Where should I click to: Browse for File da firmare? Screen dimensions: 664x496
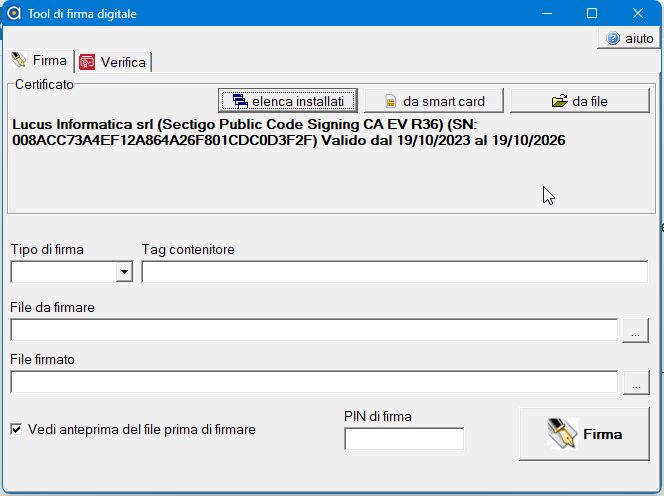pos(635,331)
